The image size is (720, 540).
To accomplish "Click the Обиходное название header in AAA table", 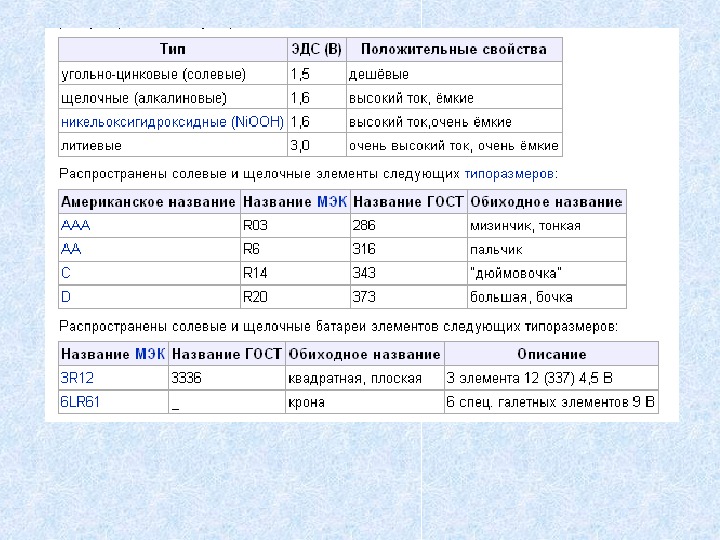I will (x=547, y=202).
